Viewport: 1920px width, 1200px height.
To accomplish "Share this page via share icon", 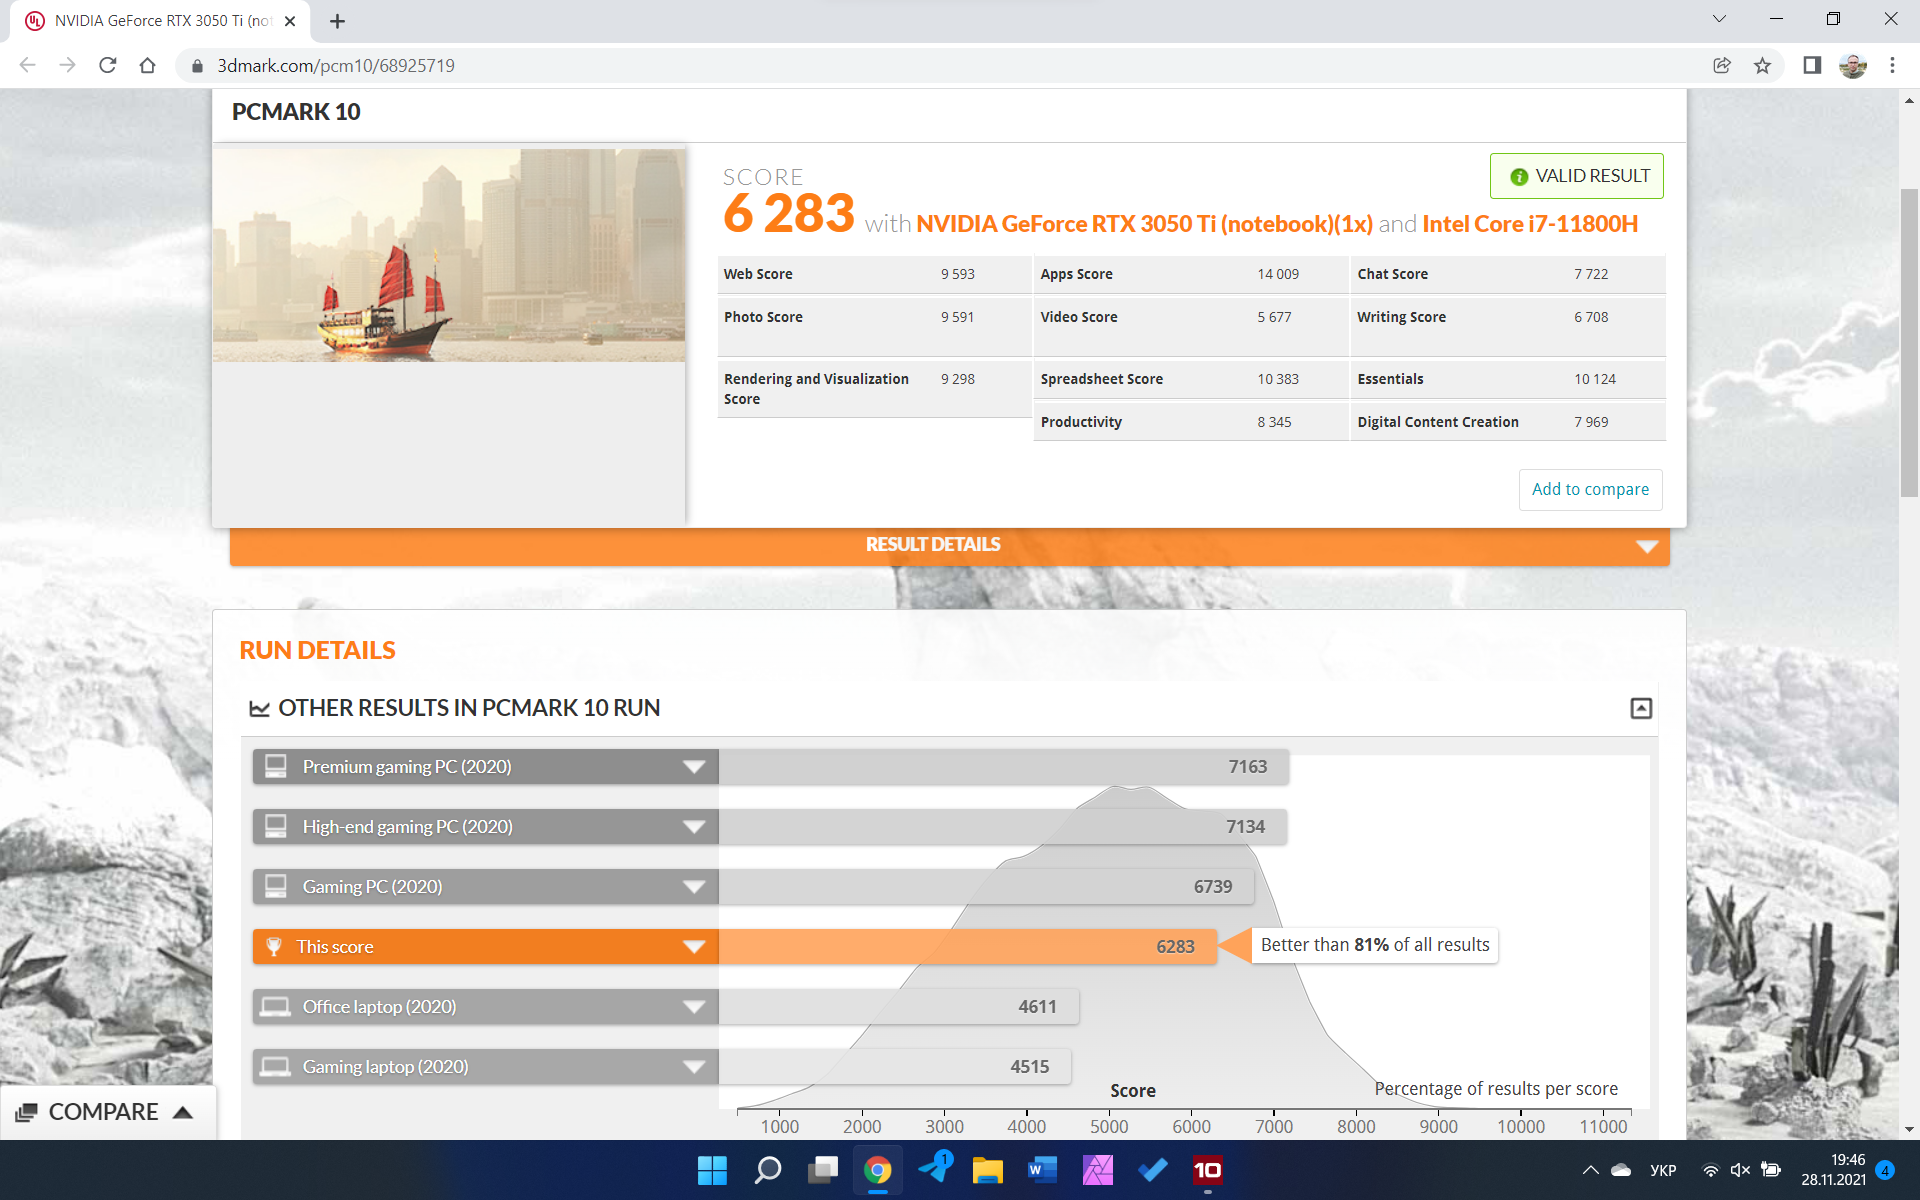I will [x=1722, y=65].
